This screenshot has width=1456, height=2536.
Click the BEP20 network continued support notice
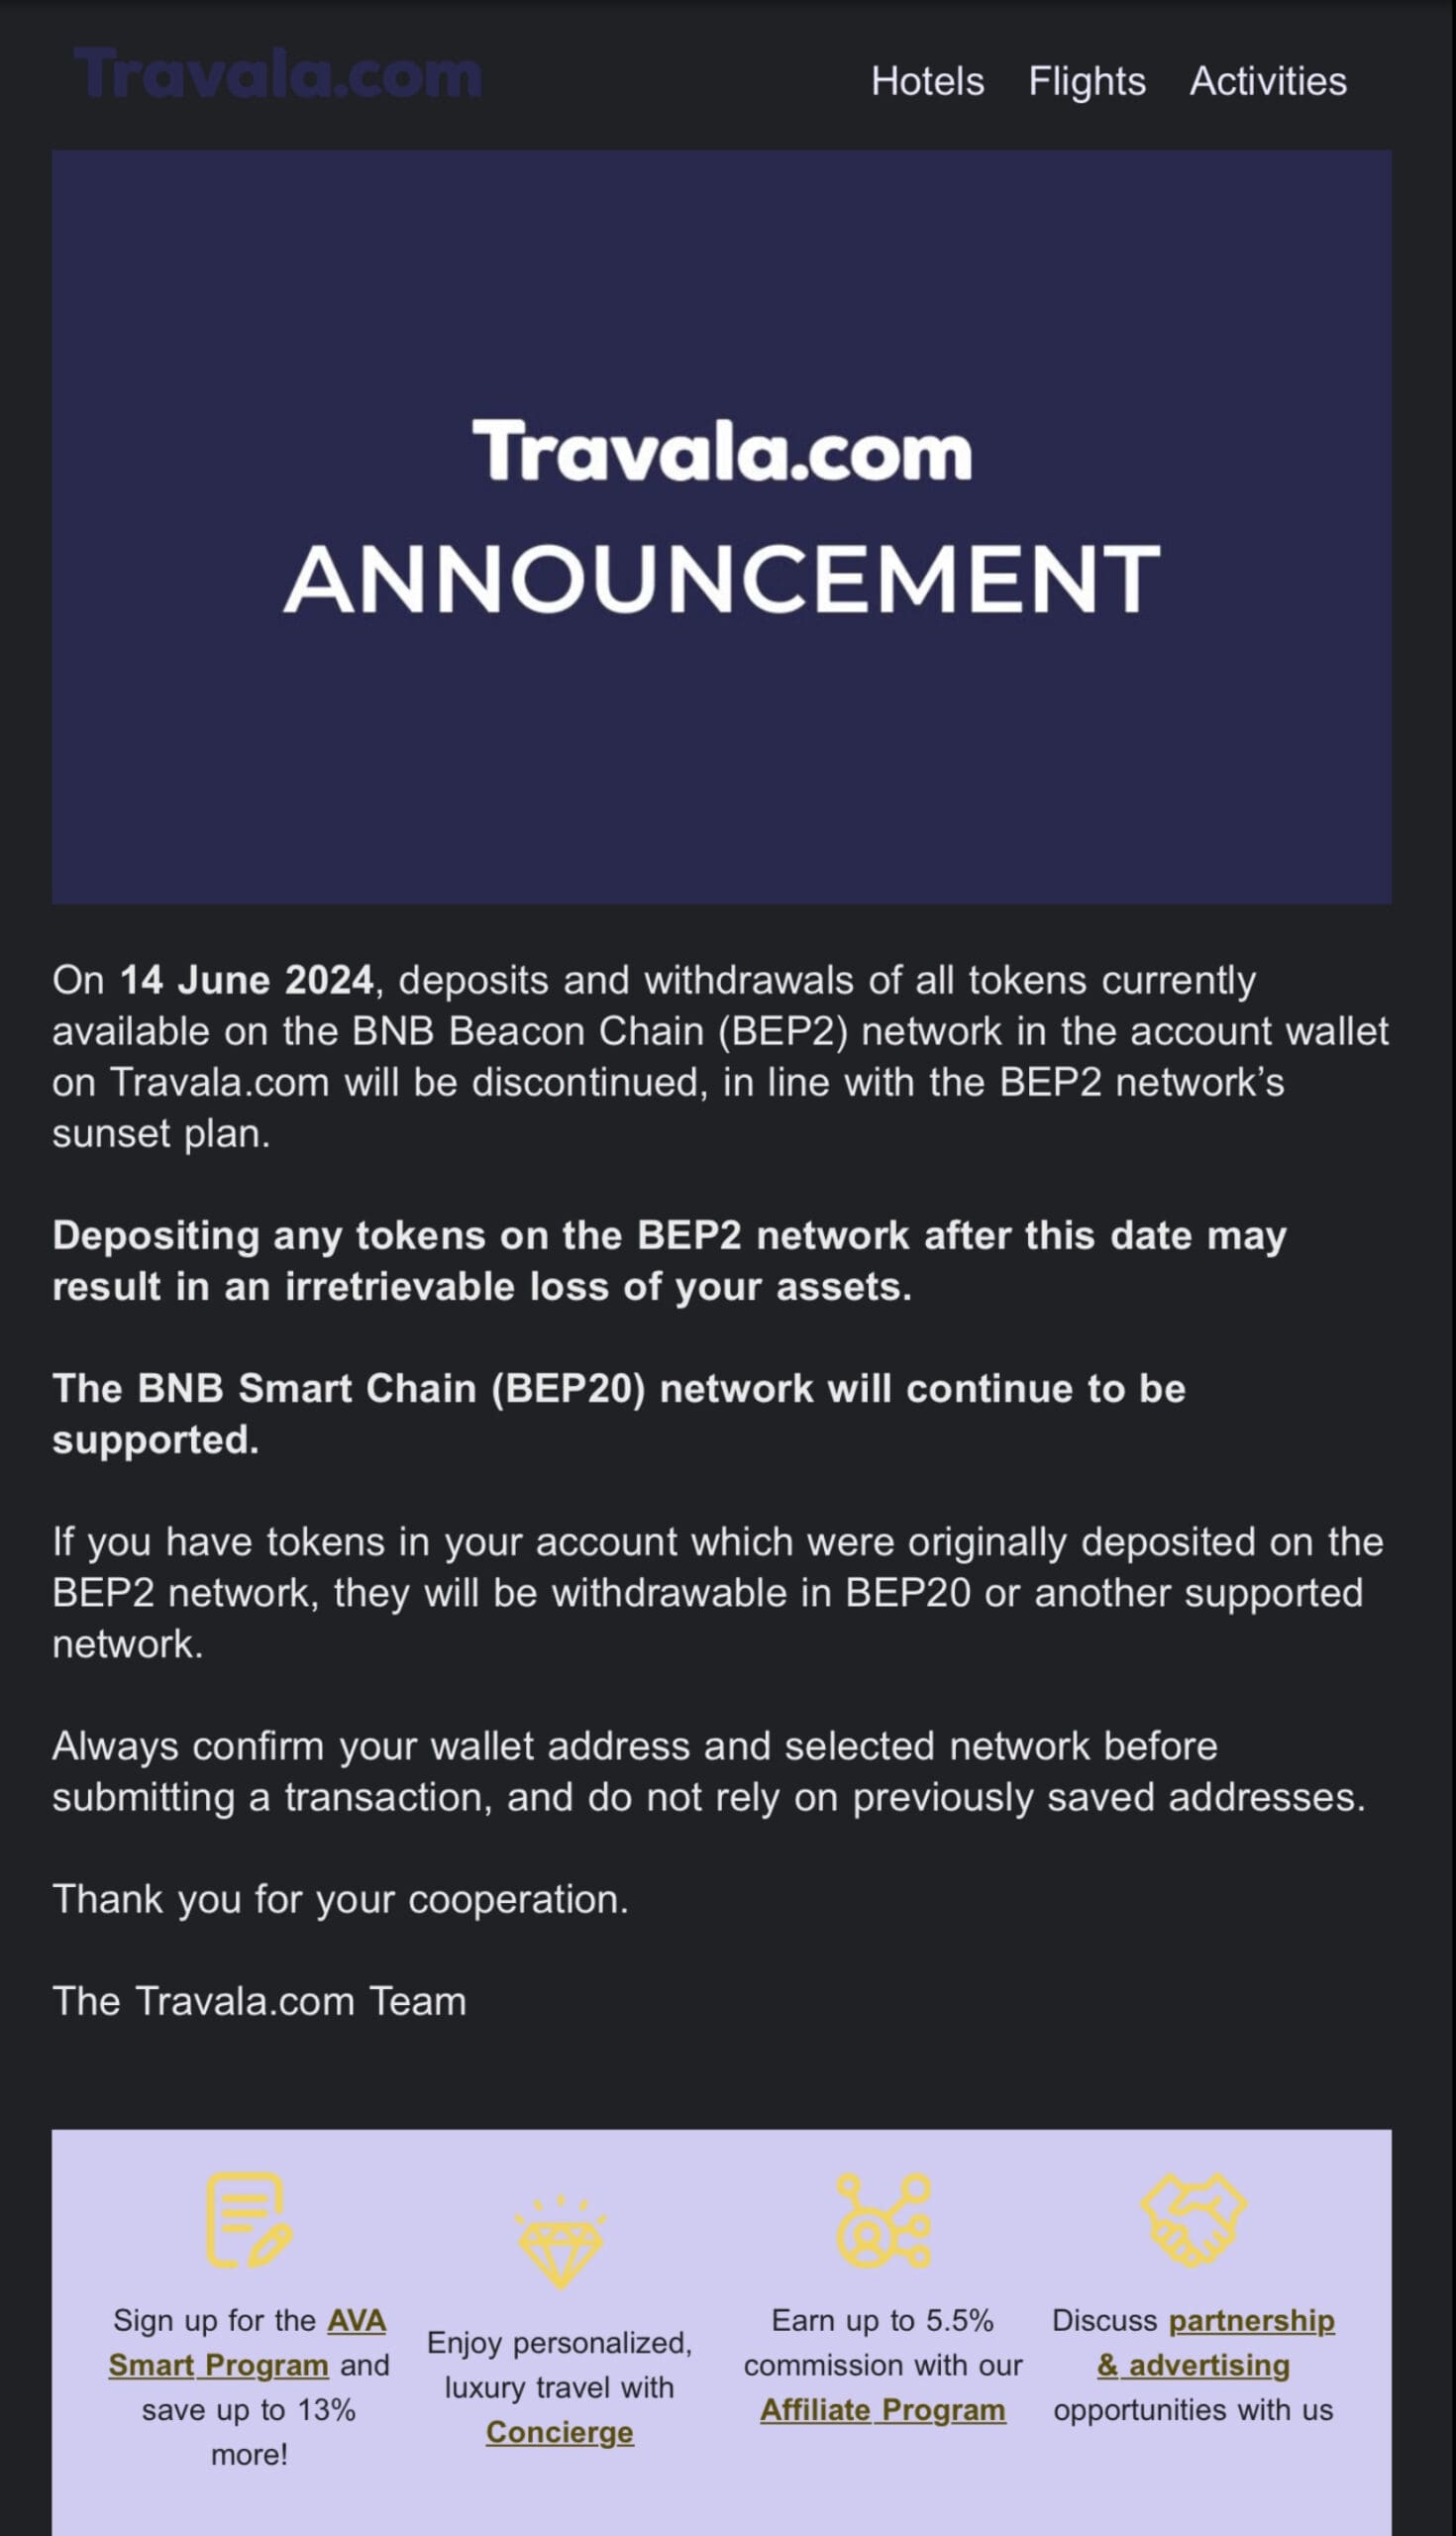[618, 1414]
